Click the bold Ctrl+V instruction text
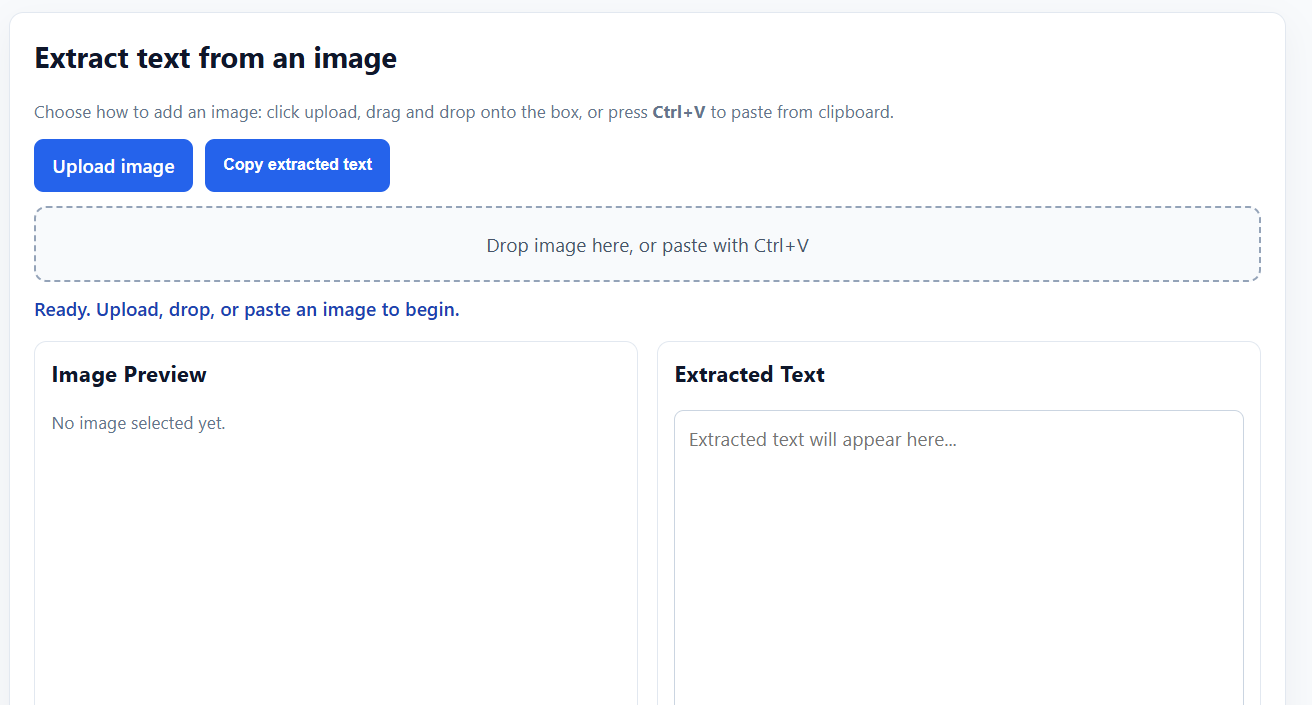The width and height of the screenshot is (1312, 705). 681,112
